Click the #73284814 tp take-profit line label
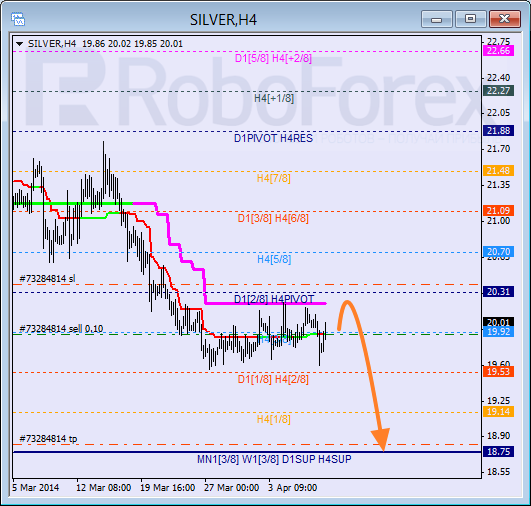Viewport: 531px width, 506px height. [x=48, y=439]
